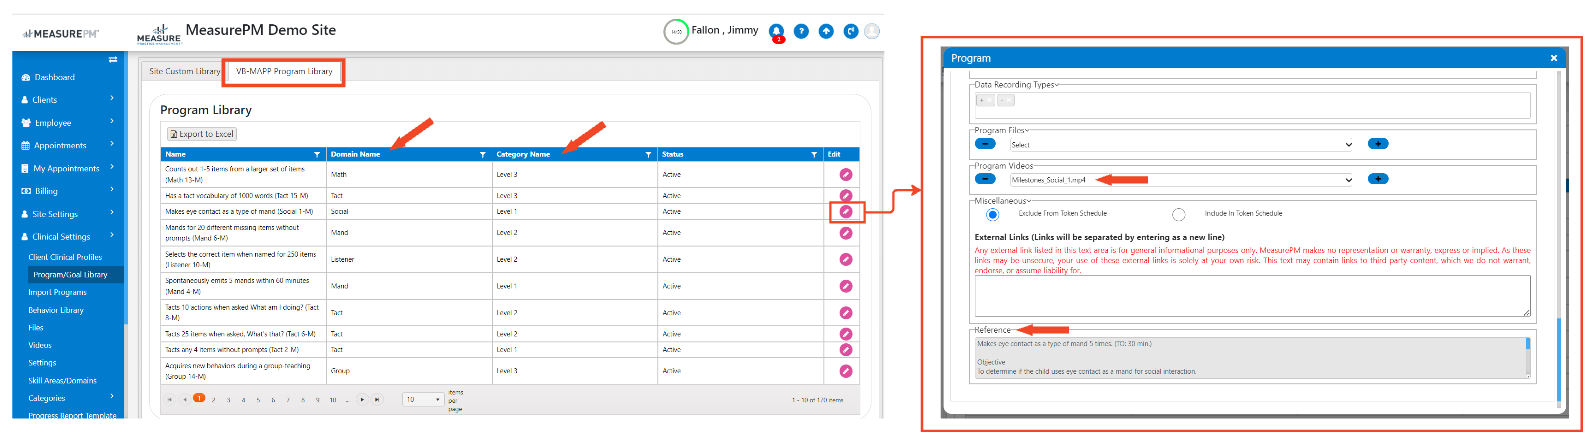Edit the Counts out 1-5 items program
Image resolution: width=1591 pixels, height=441 pixels.
846,174
